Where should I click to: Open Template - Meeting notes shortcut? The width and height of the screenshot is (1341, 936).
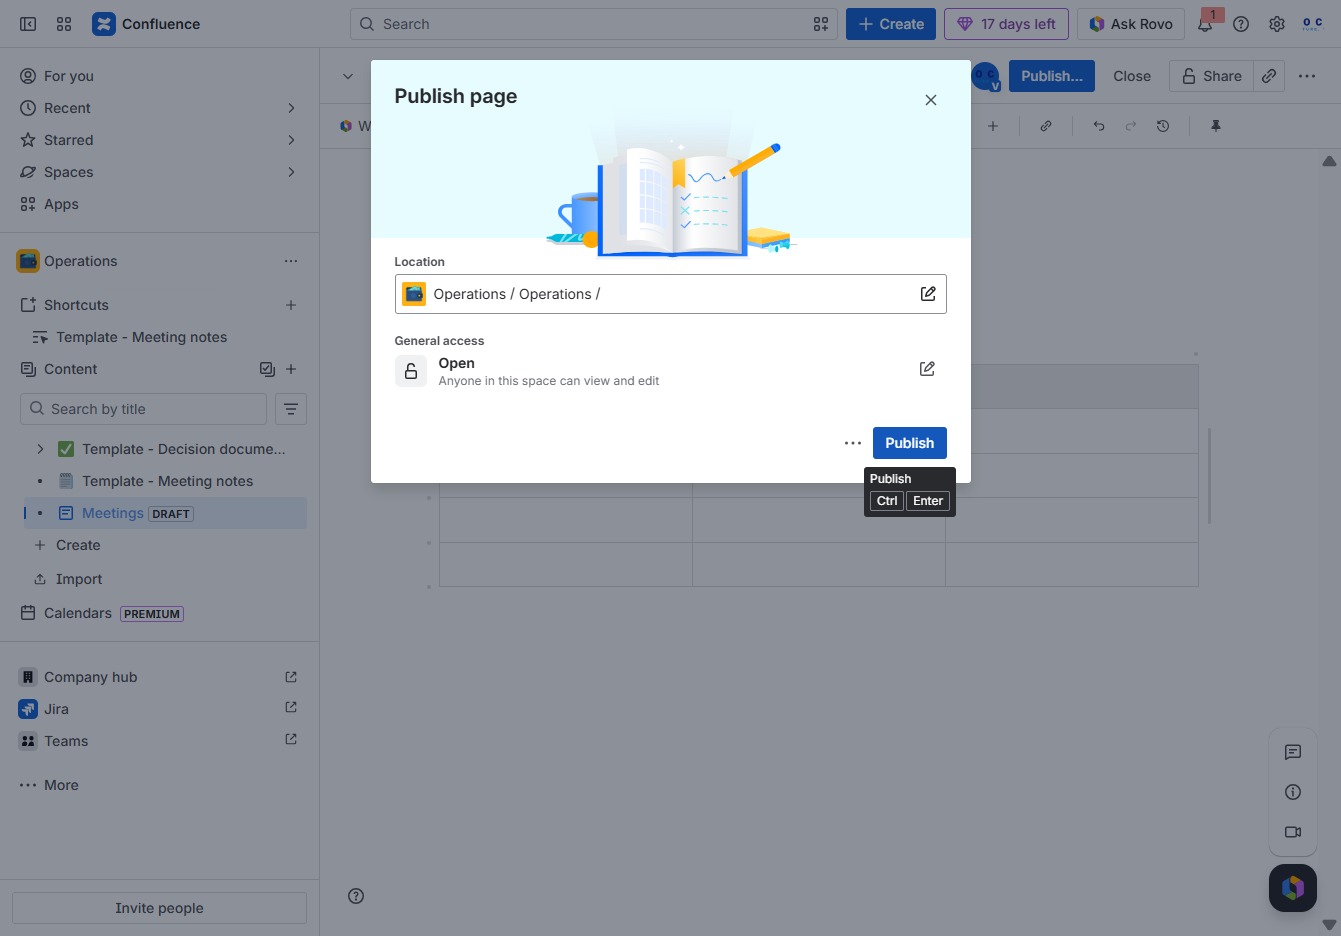[x=160, y=337]
